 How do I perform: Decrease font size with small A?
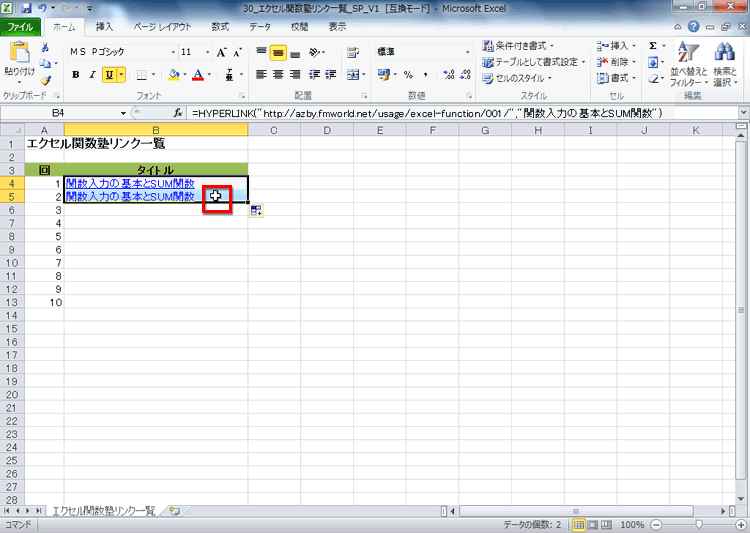pos(237,52)
